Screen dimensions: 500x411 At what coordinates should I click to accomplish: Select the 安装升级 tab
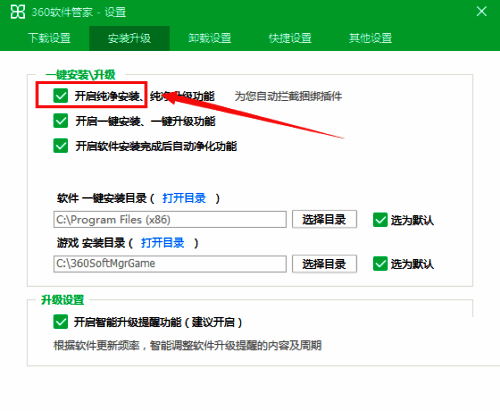129,38
